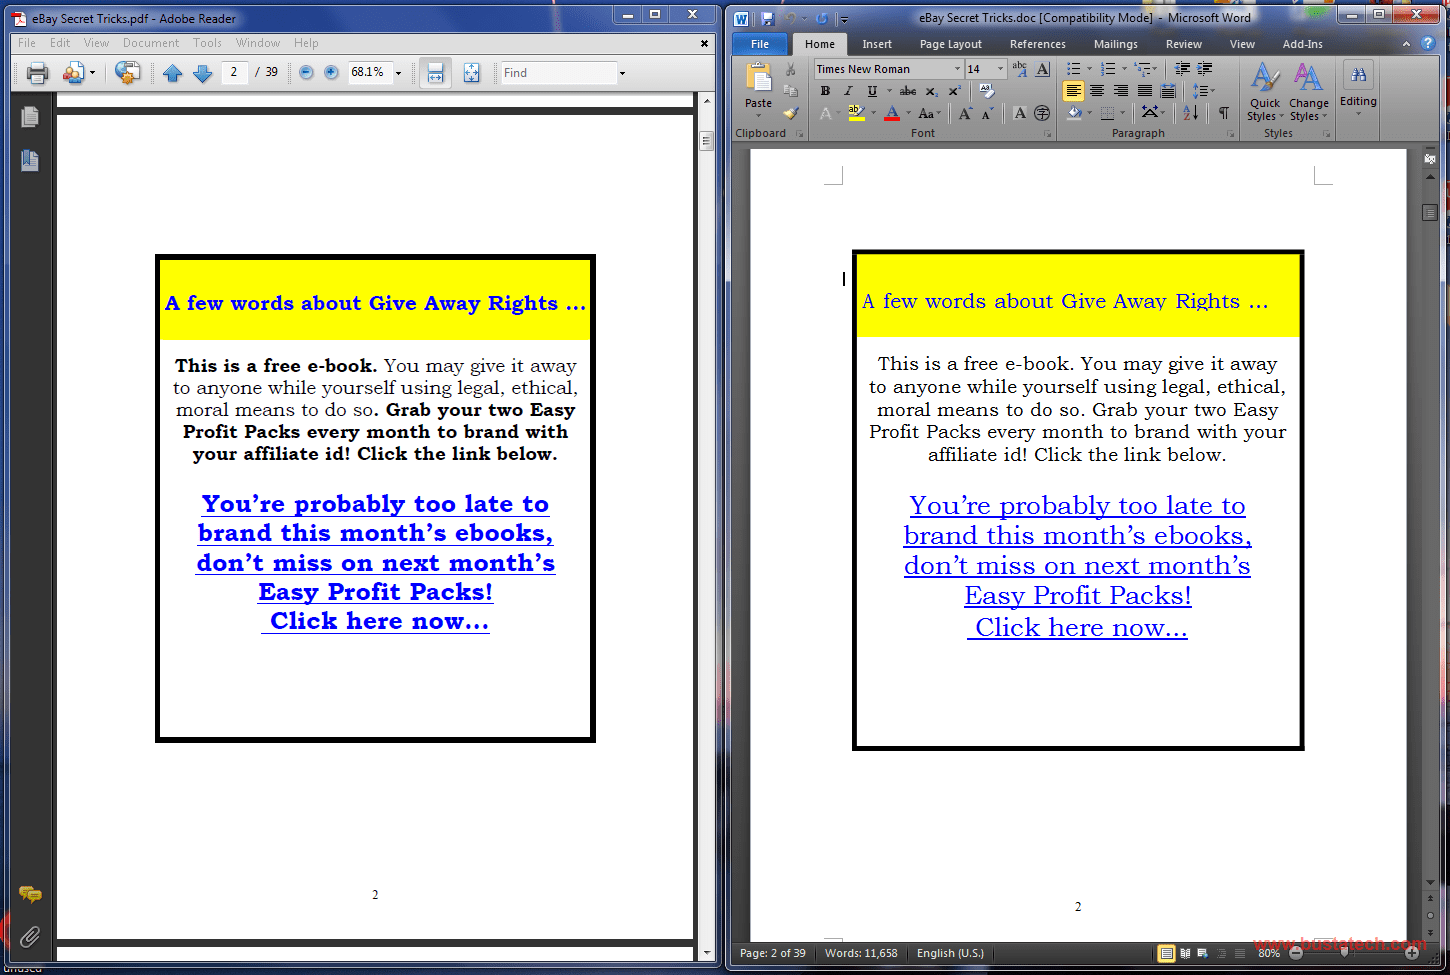Open Attachments paperclip panel in Adobe Reader

[30, 937]
